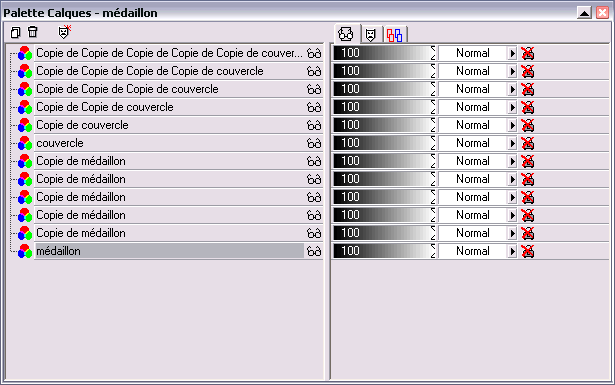The image size is (615, 385).
Task: Select 'Copie de Copie de couvercle' layer
Action: tap(105, 107)
